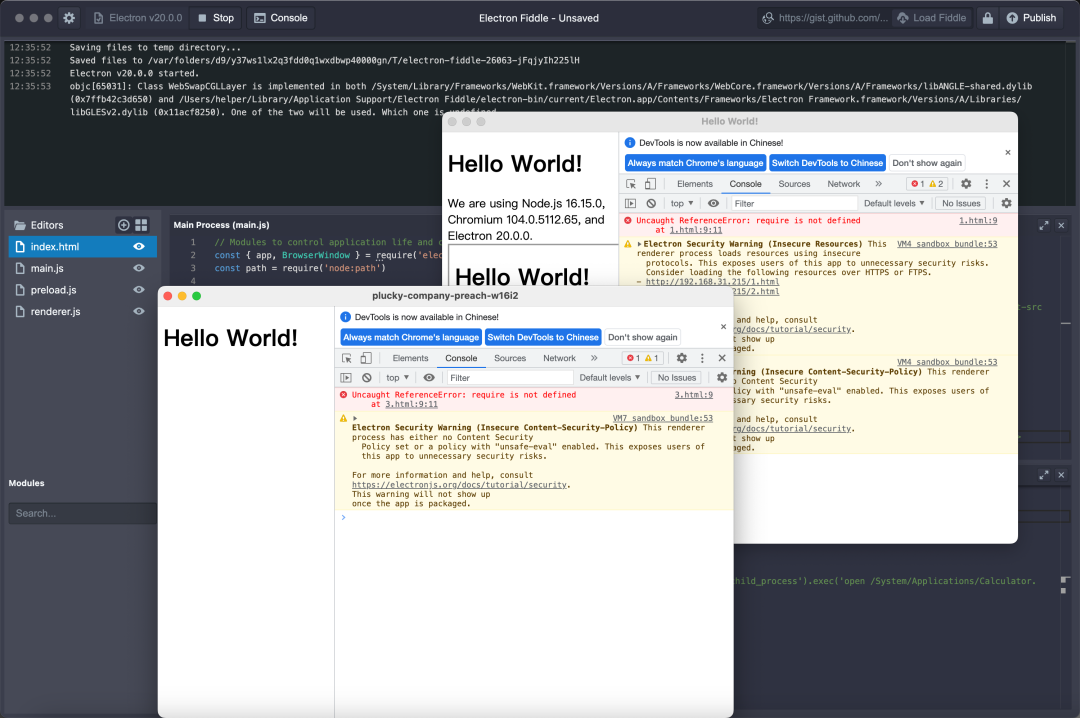Front window: inspect element picker icon

tap(346, 358)
